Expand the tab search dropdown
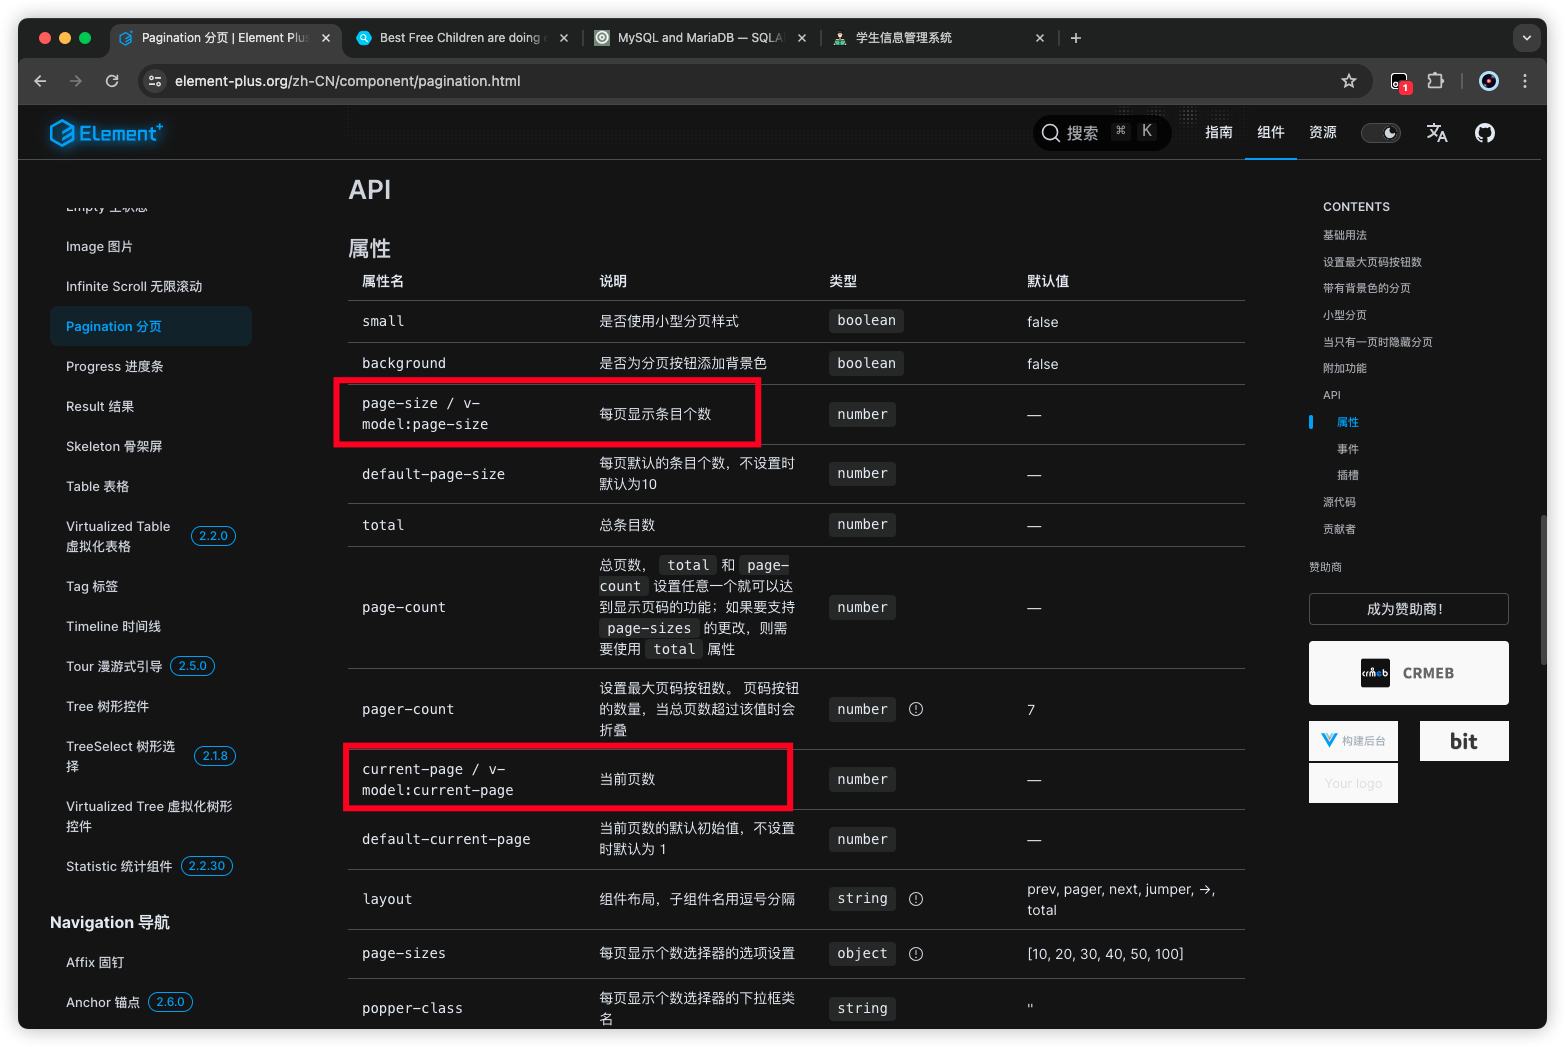 (1526, 38)
